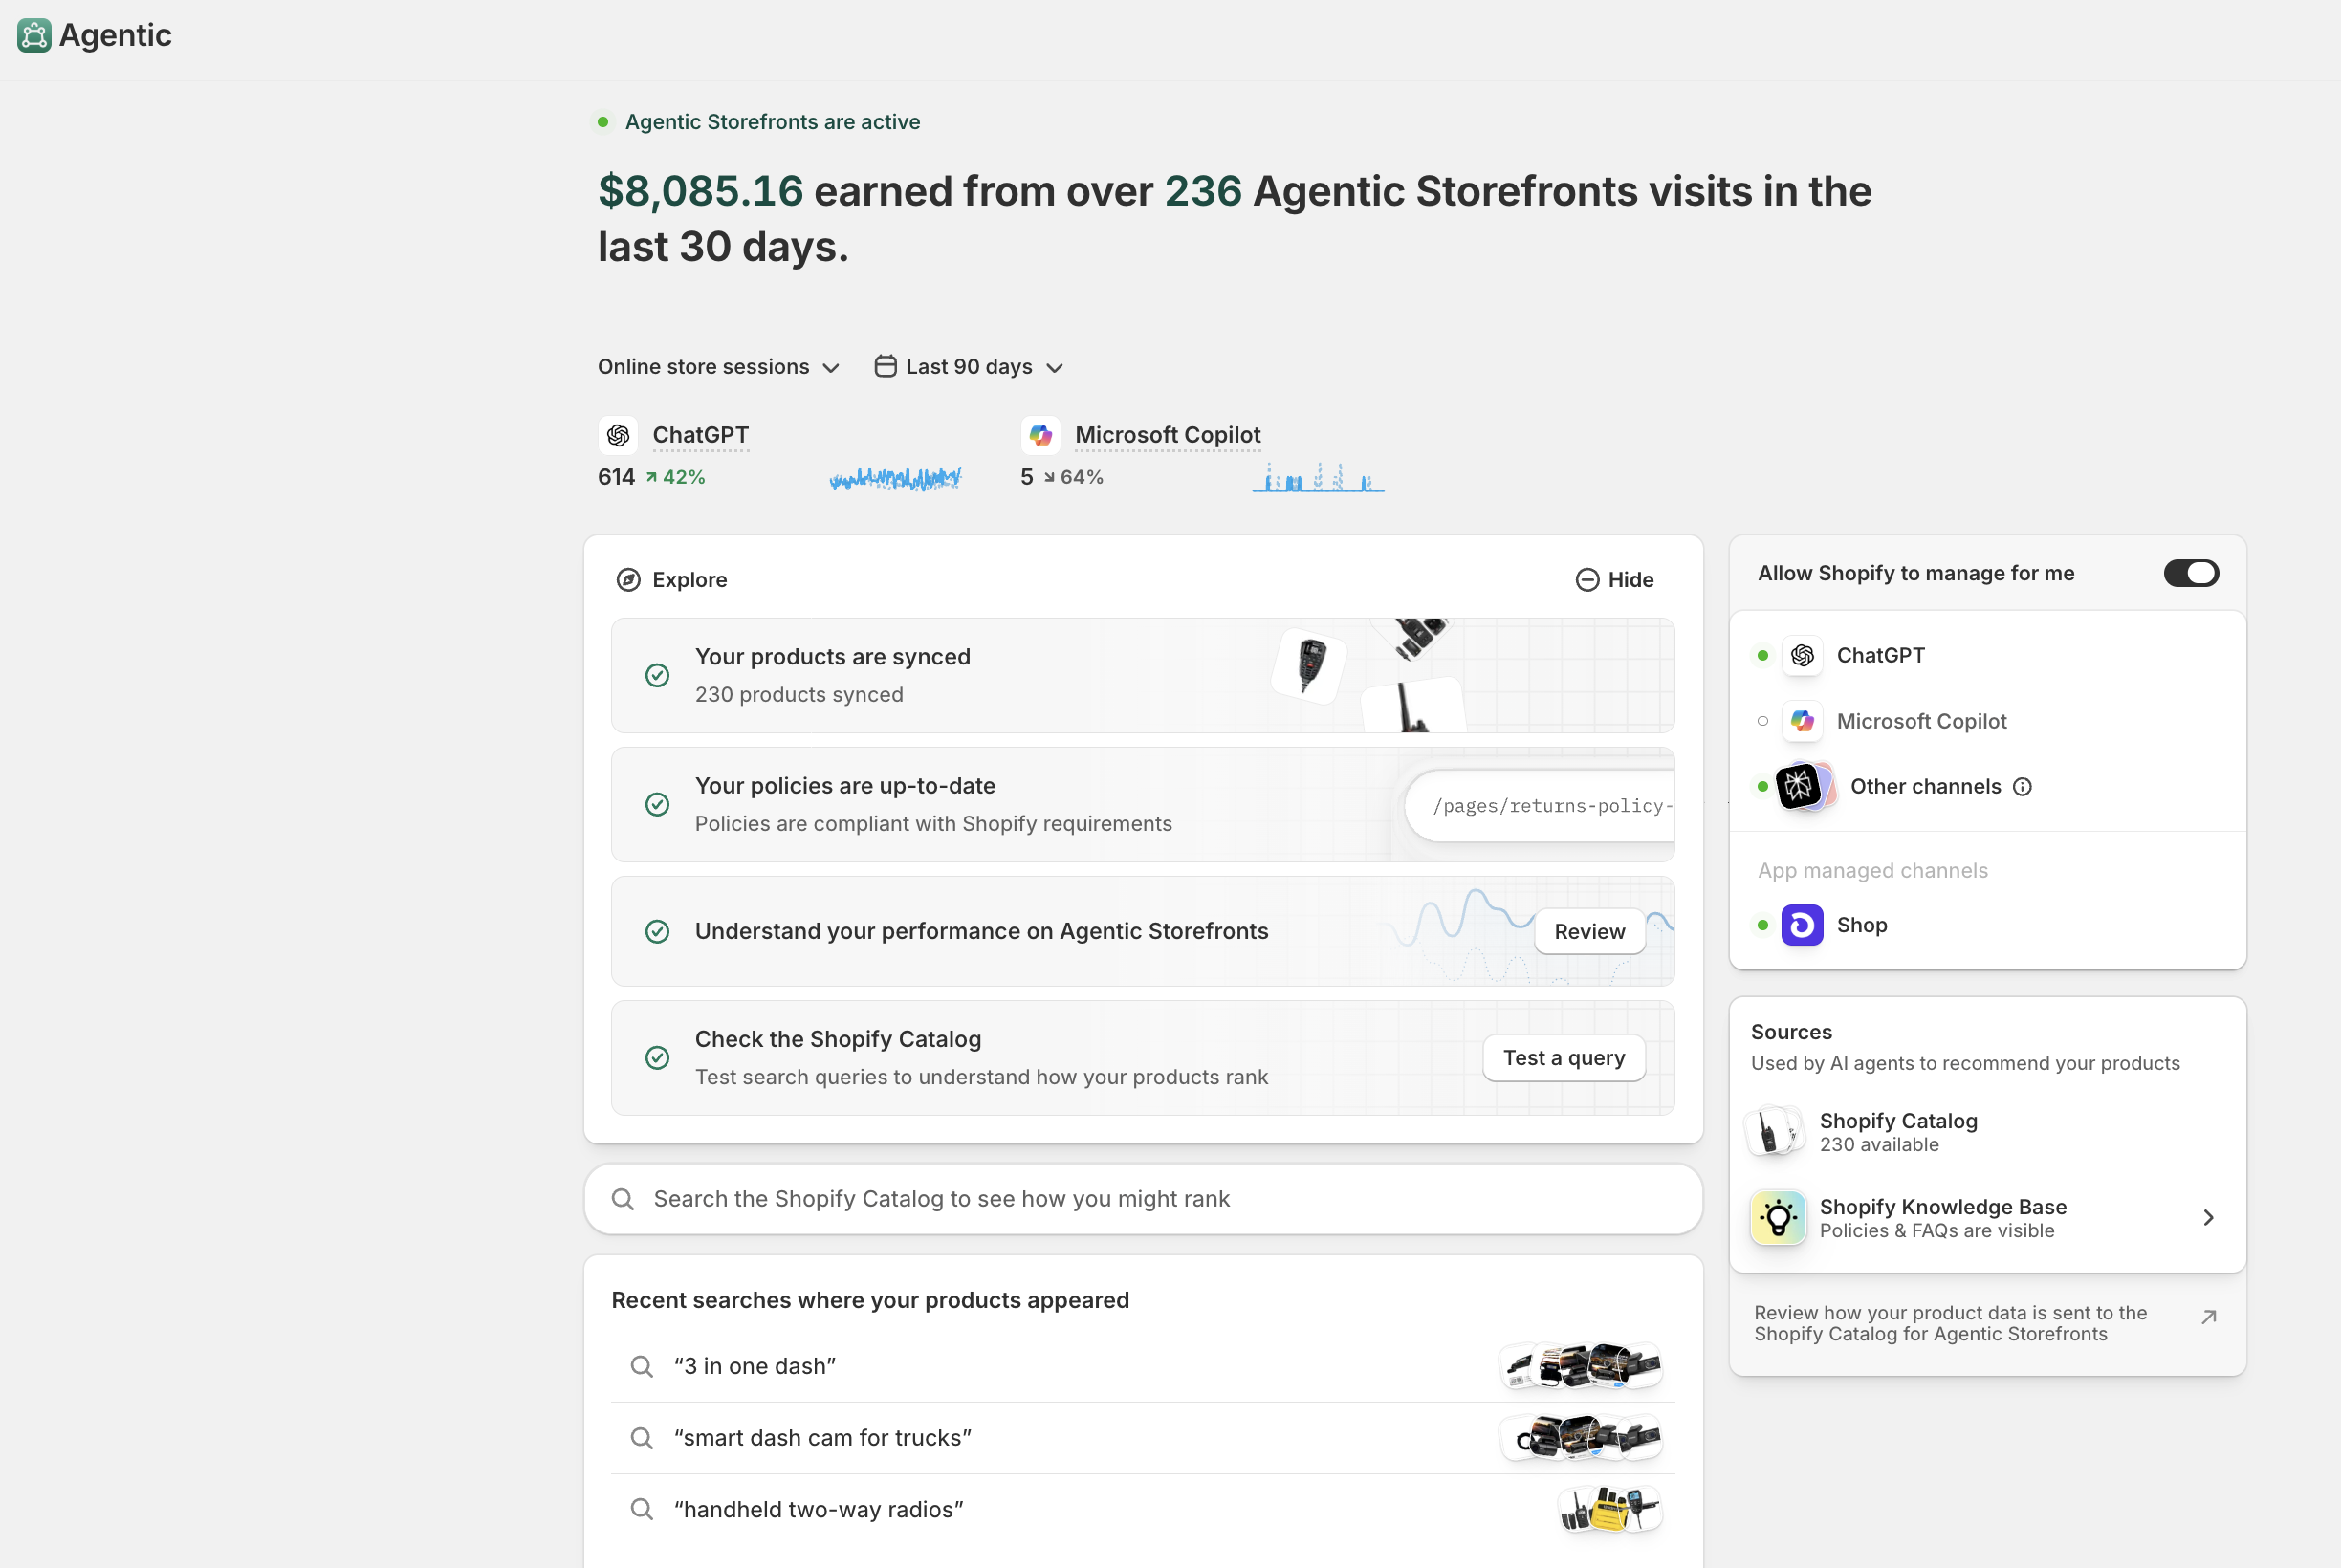Click the Search the Shopify Catalog input field
This screenshot has width=2341, height=1568.
[1143, 1199]
